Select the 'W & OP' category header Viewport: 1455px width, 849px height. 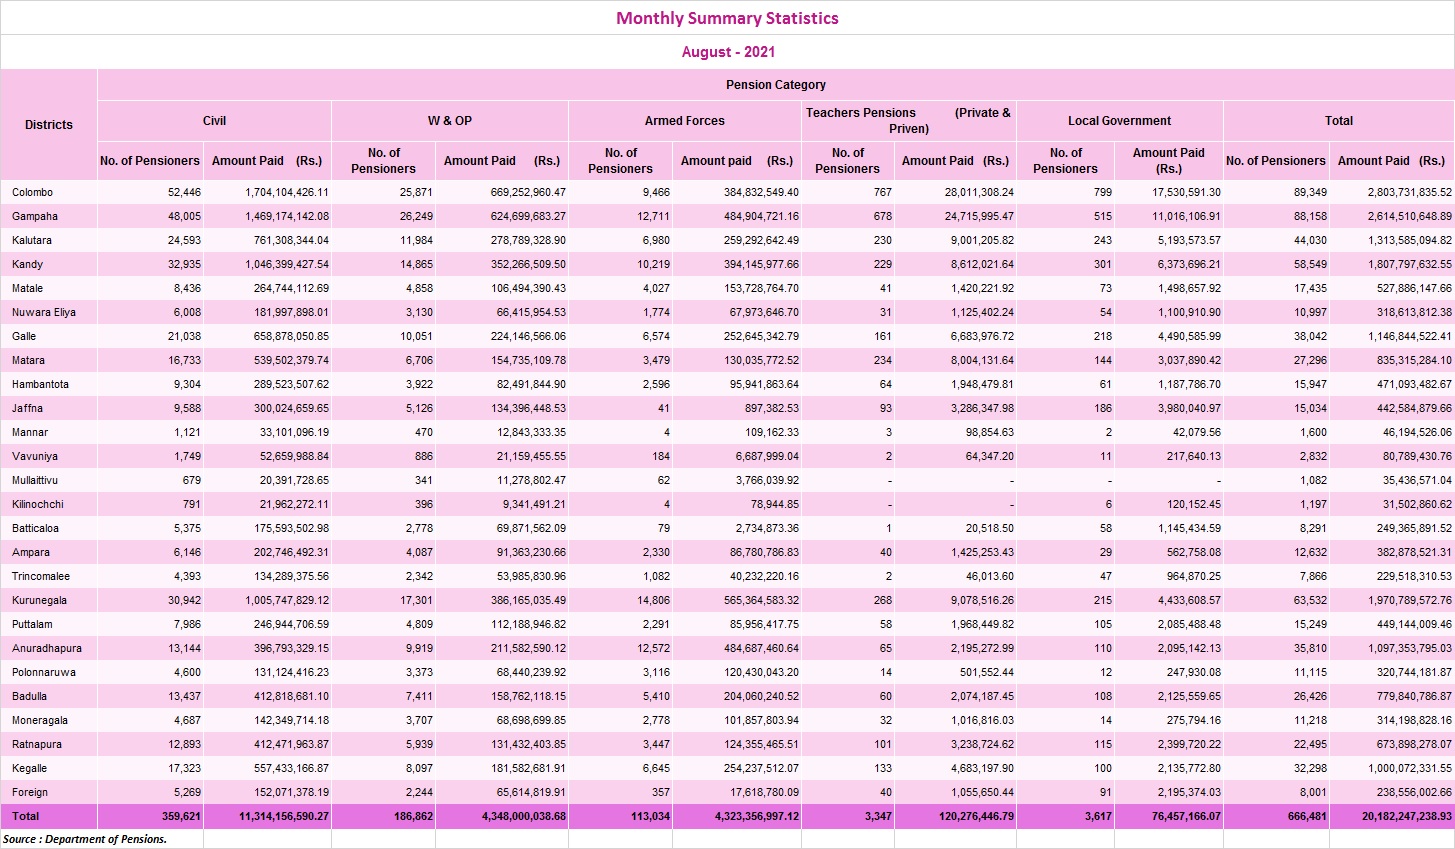pos(450,121)
